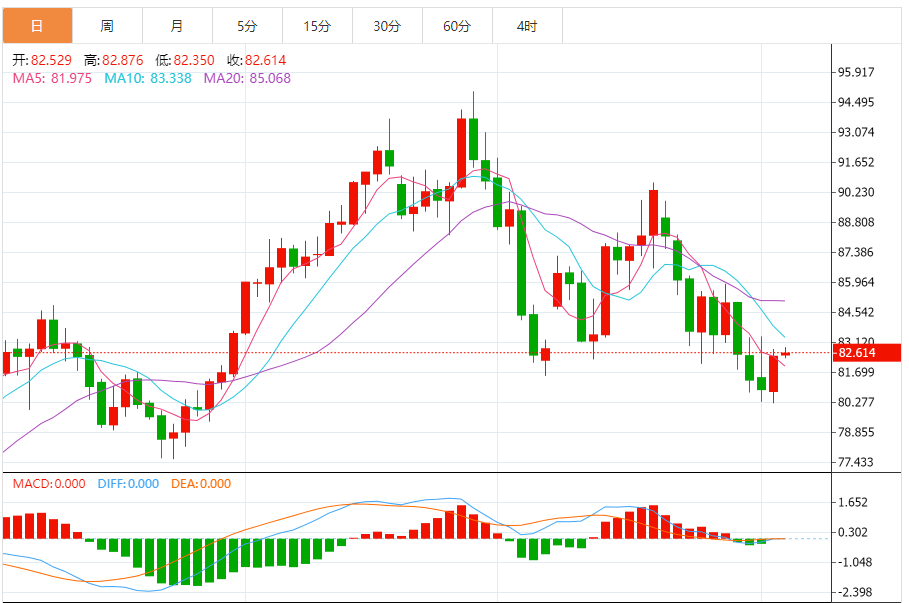
Task: Open the 30分 timeframe tab
Action: coord(387,26)
